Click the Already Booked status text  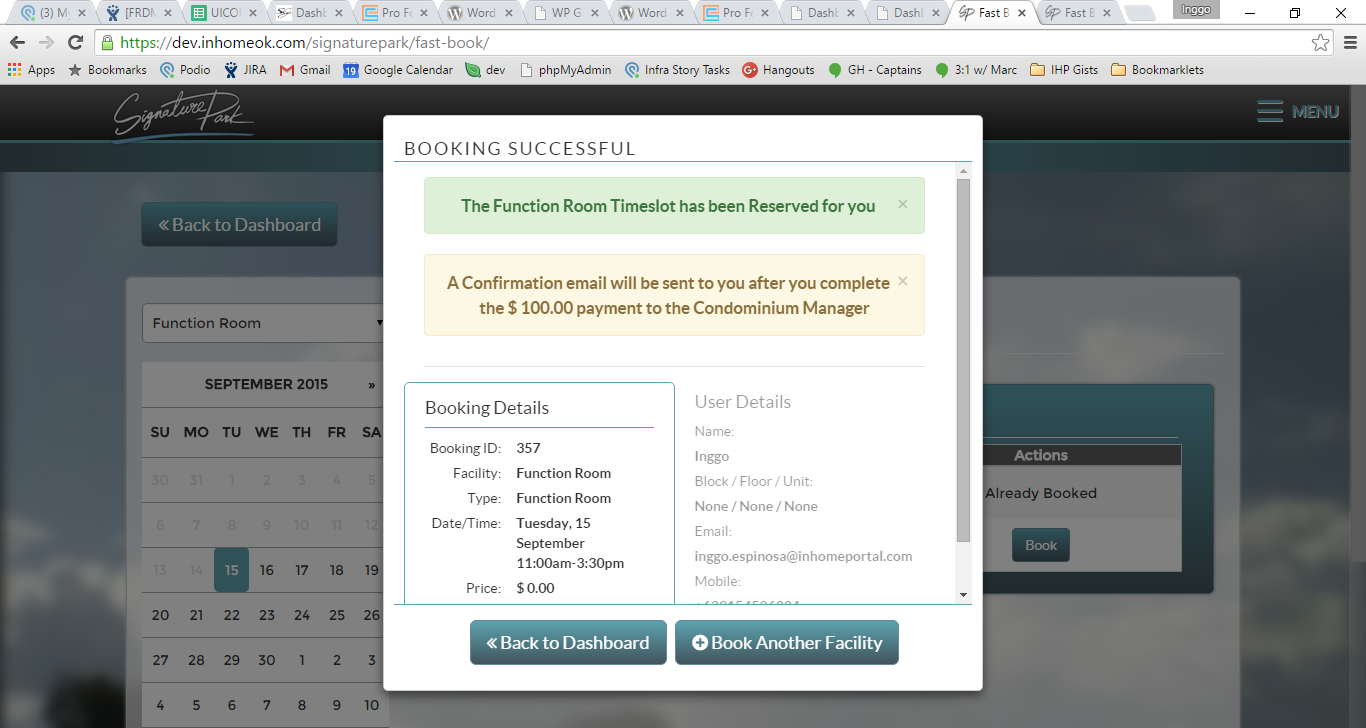click(1041, 493)
